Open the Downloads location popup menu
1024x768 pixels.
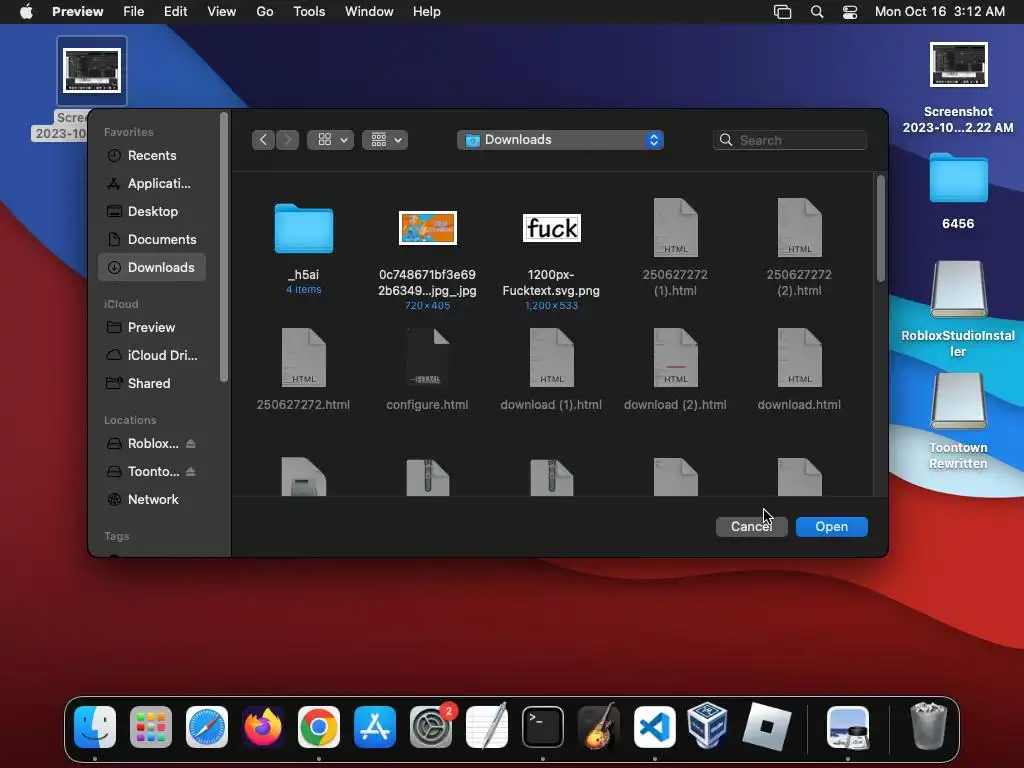(x=560, y=140)
